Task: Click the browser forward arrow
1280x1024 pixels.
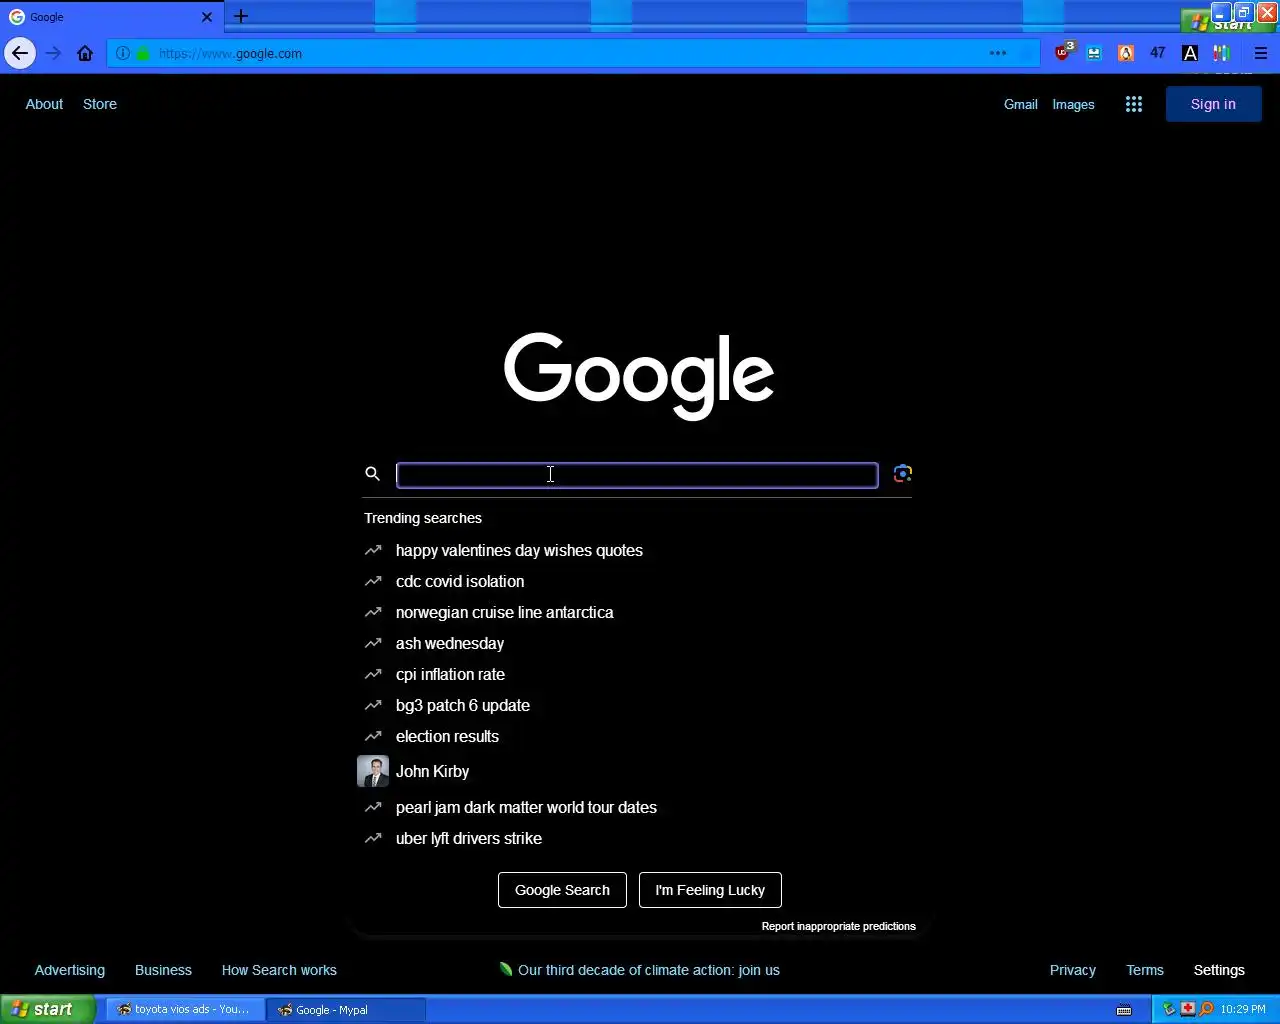Action: 53,54
